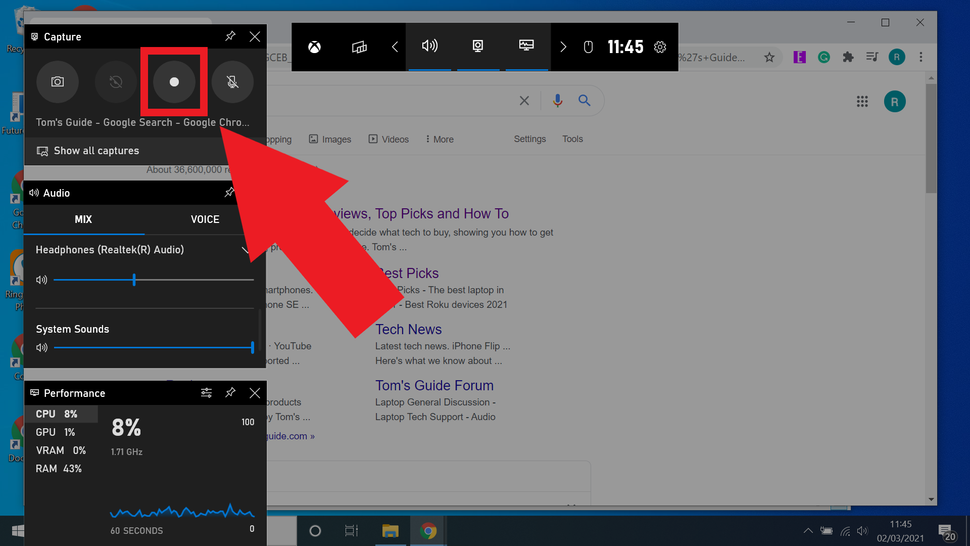Toggle the microphone while recording
This screenshot has width=970, height=546.
click(233, 82)
